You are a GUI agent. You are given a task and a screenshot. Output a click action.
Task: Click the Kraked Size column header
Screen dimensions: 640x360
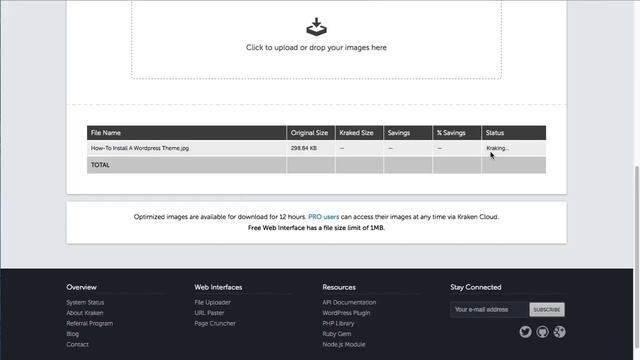(x=359, y=133)
